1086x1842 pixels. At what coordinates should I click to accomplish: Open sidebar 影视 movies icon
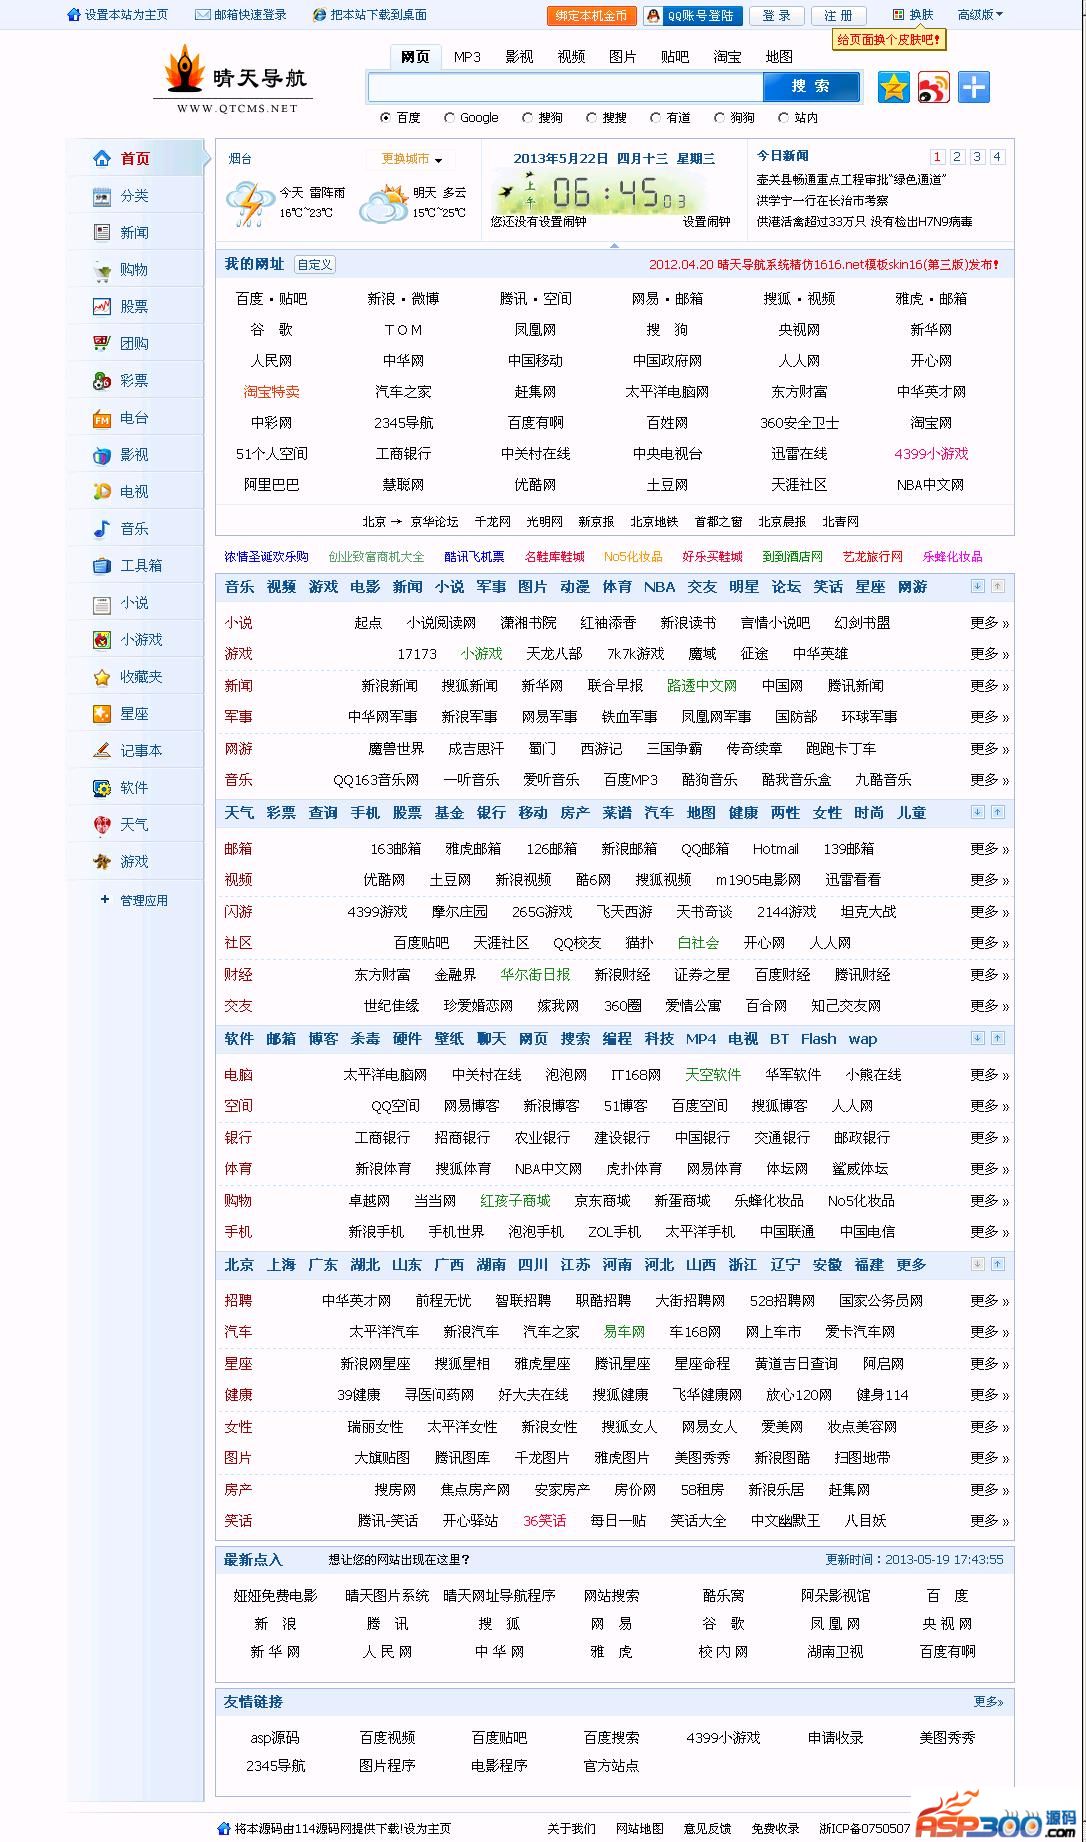[x=101, y=455]
